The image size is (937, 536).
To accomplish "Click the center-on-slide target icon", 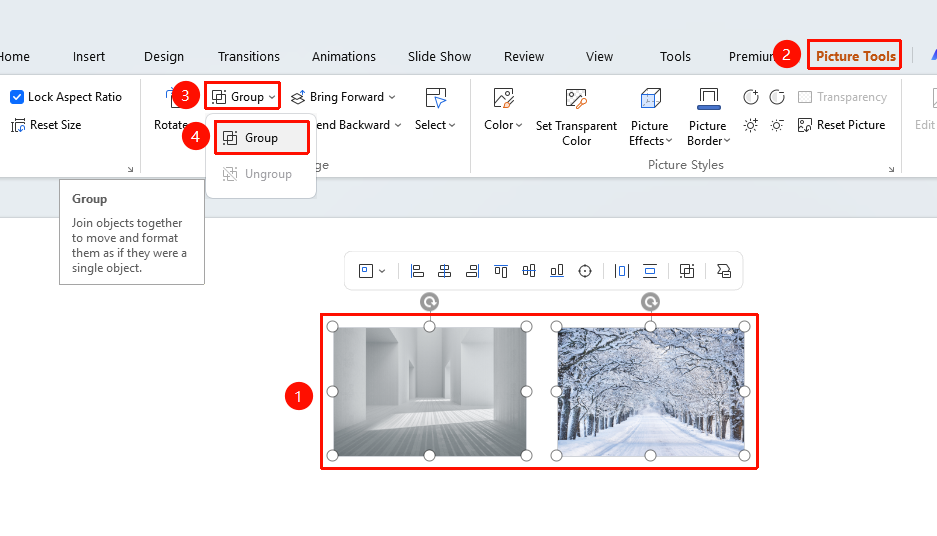I will [585, 271].
